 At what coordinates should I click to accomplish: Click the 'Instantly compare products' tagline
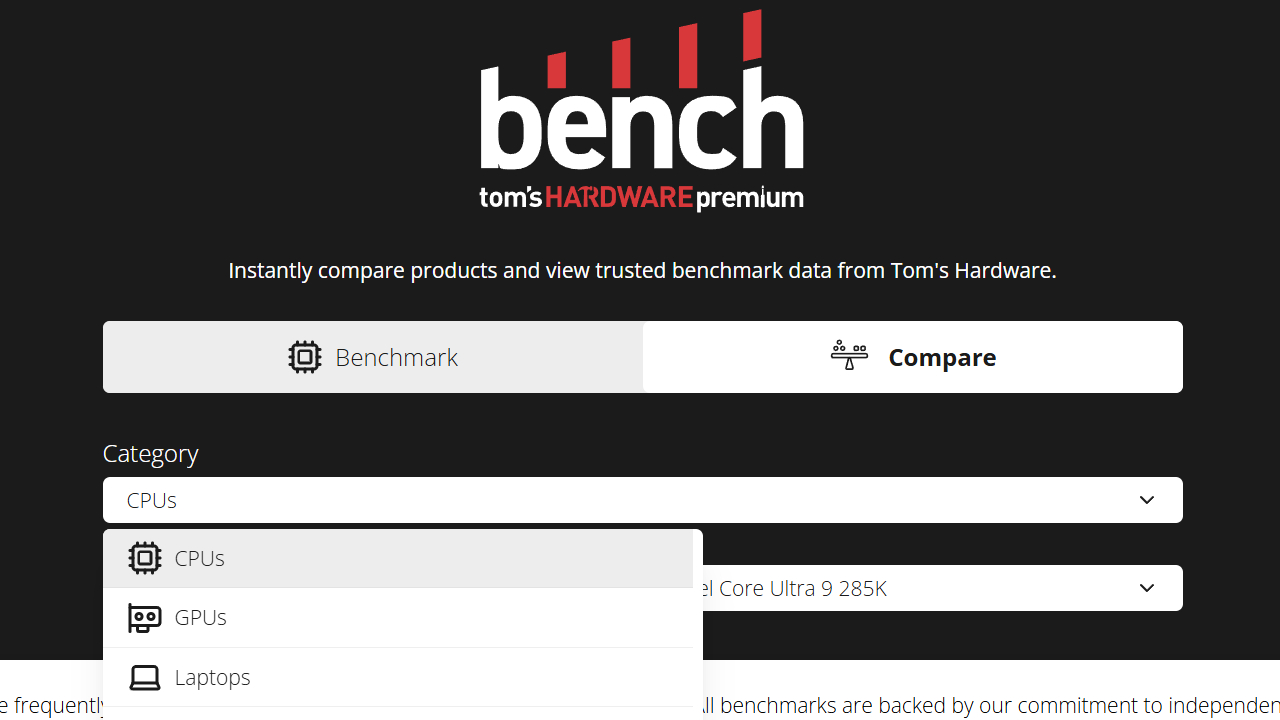point(642,270)
